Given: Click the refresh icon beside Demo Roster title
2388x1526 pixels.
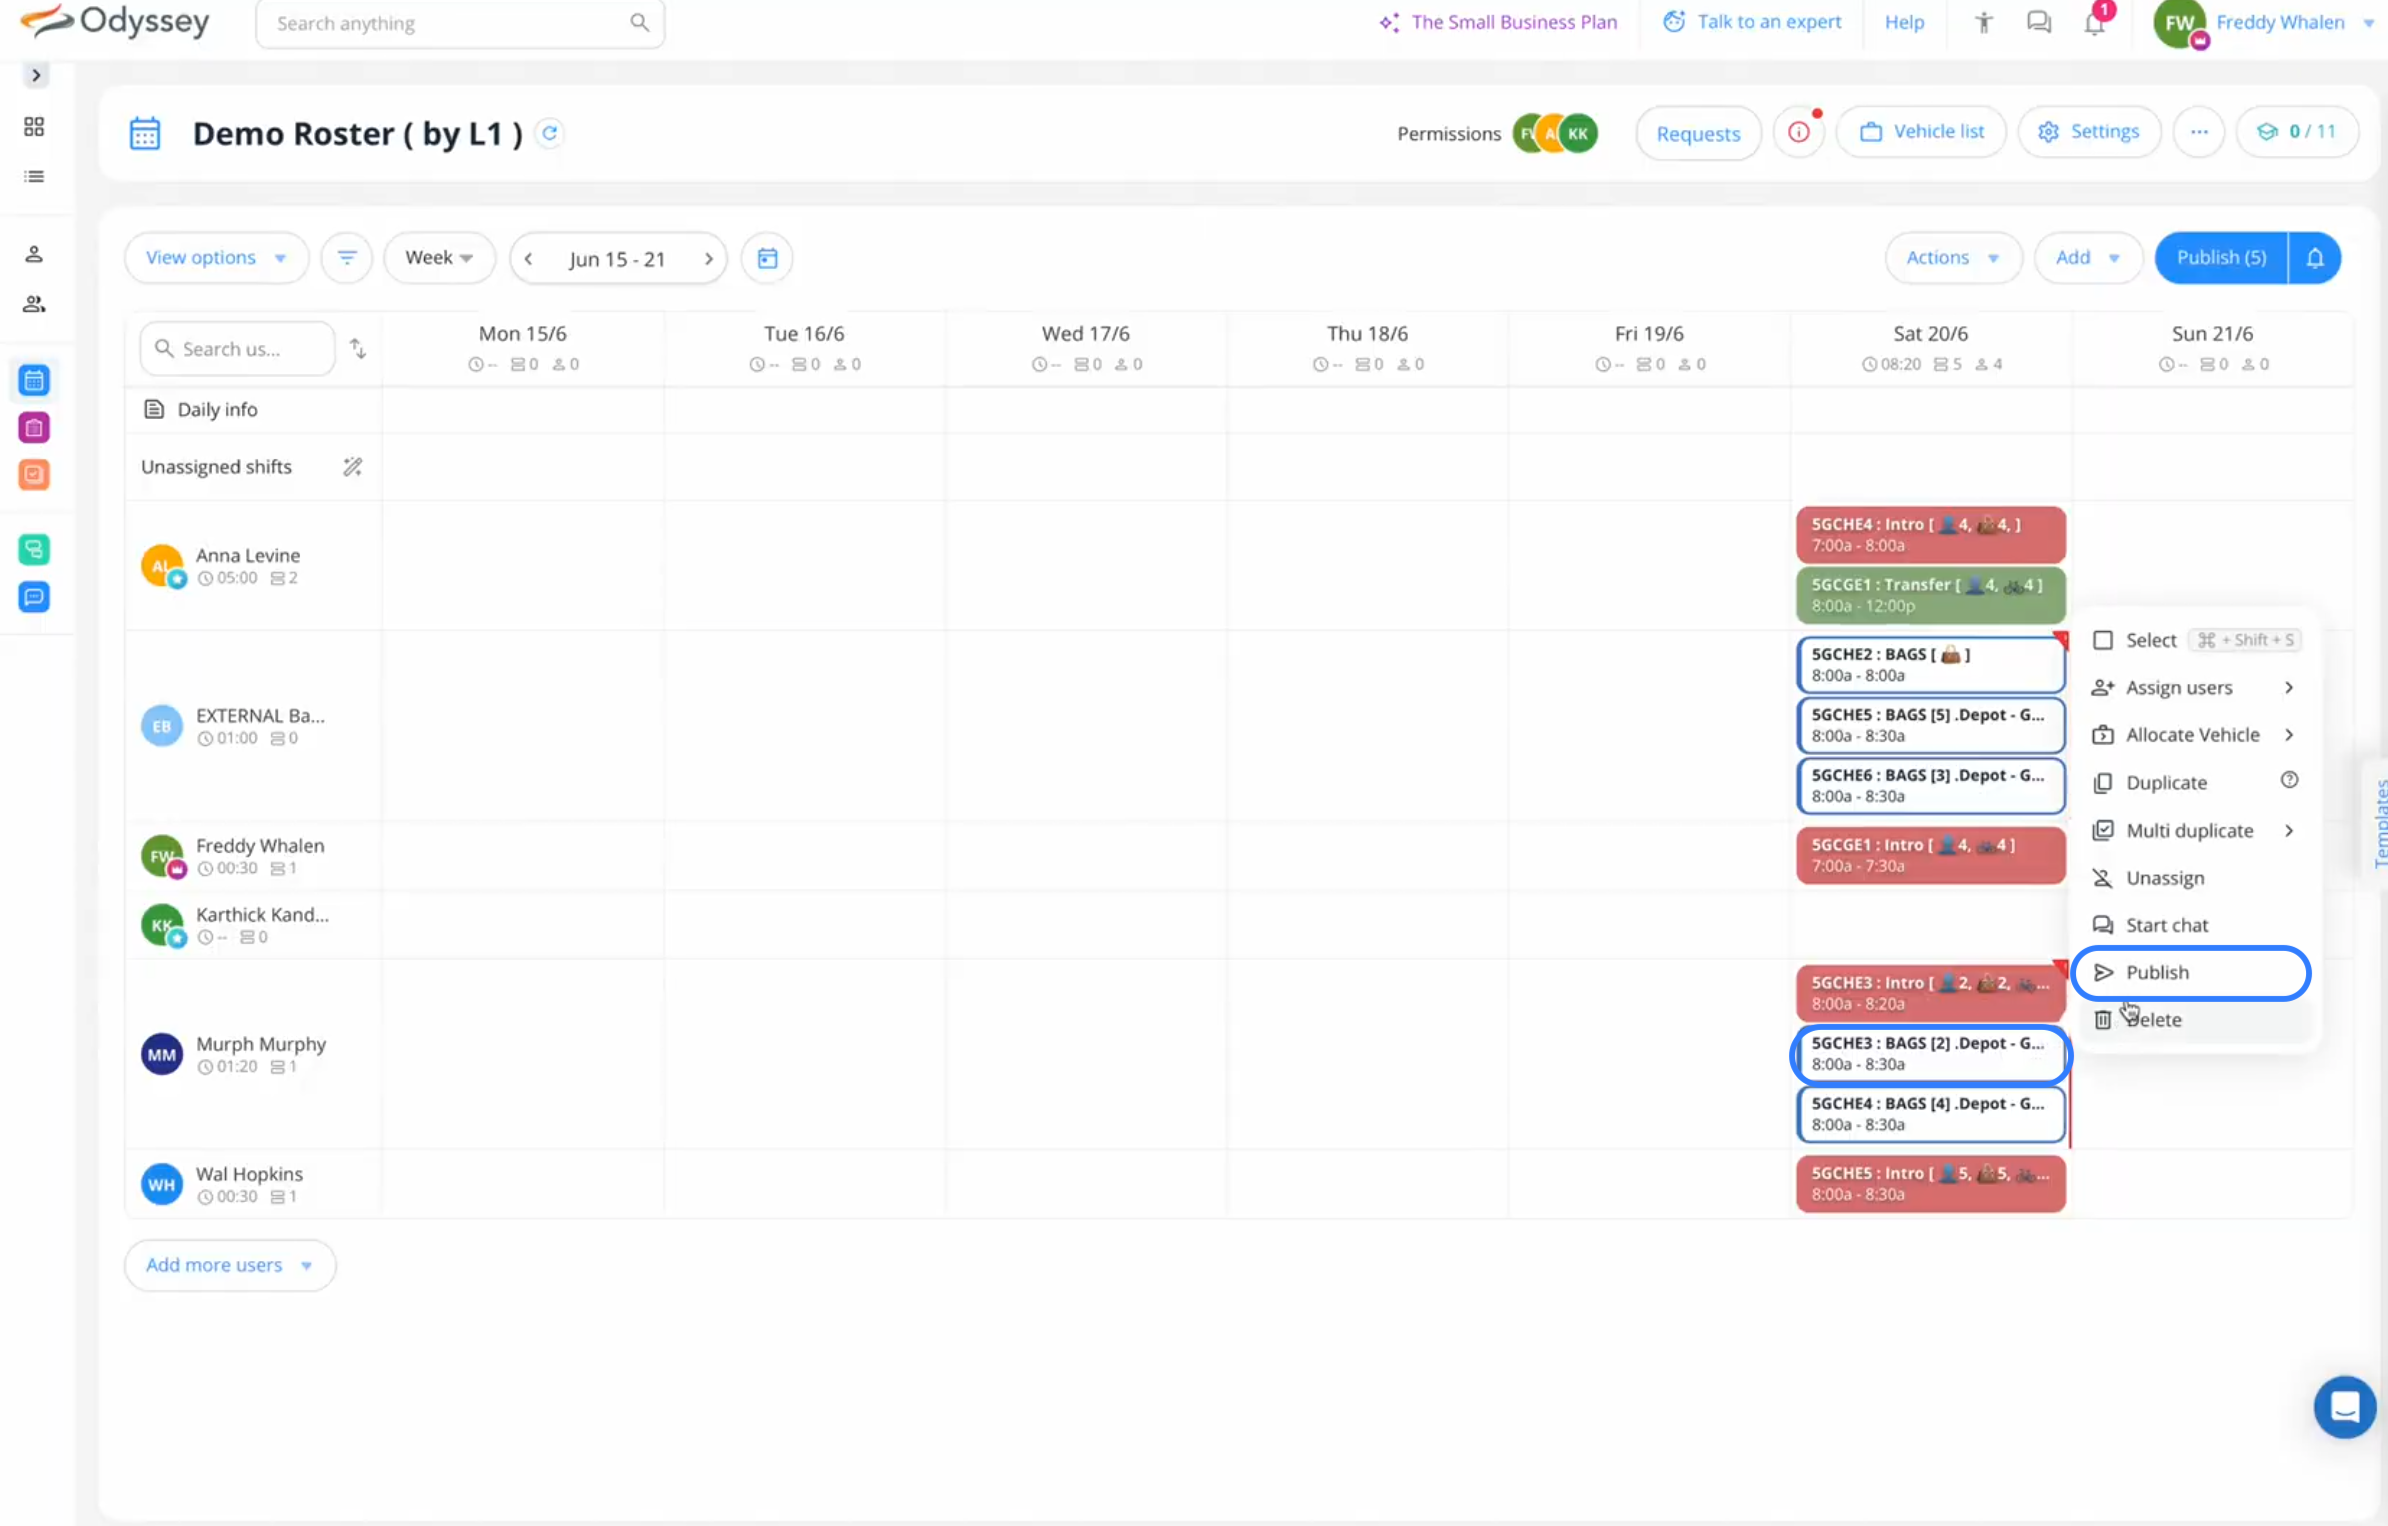Looking at the screenshot, I should [x=549, y=133].
